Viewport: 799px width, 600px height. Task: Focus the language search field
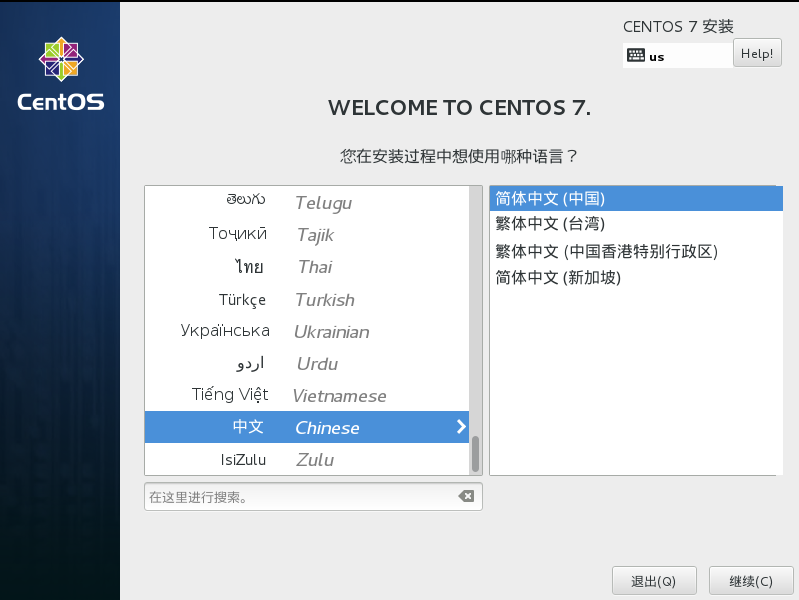click(313, 497)
